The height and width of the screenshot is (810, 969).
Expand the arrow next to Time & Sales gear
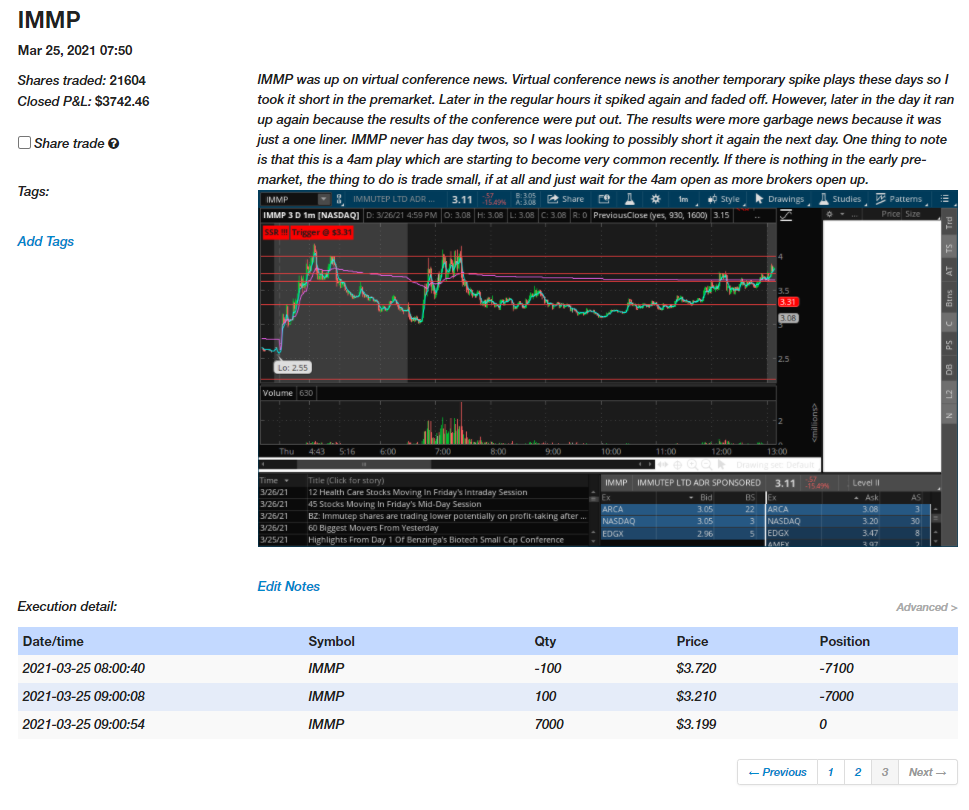coord(842,214)
